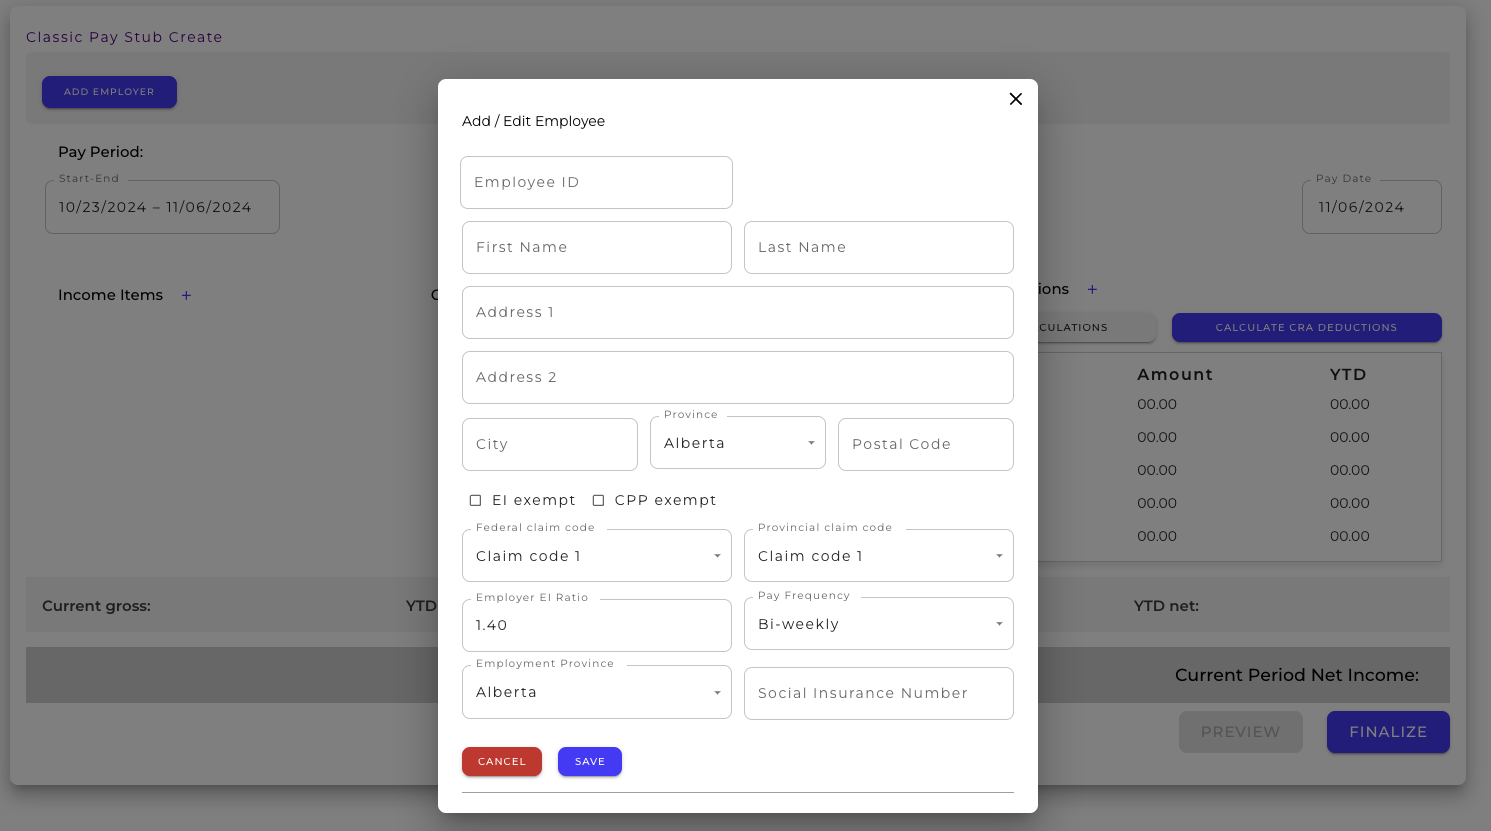The height and width of the screenshot is (831, 1491).
Task: Focus the Last Name field
Action: pyautogui.click(x=879, y=247)
